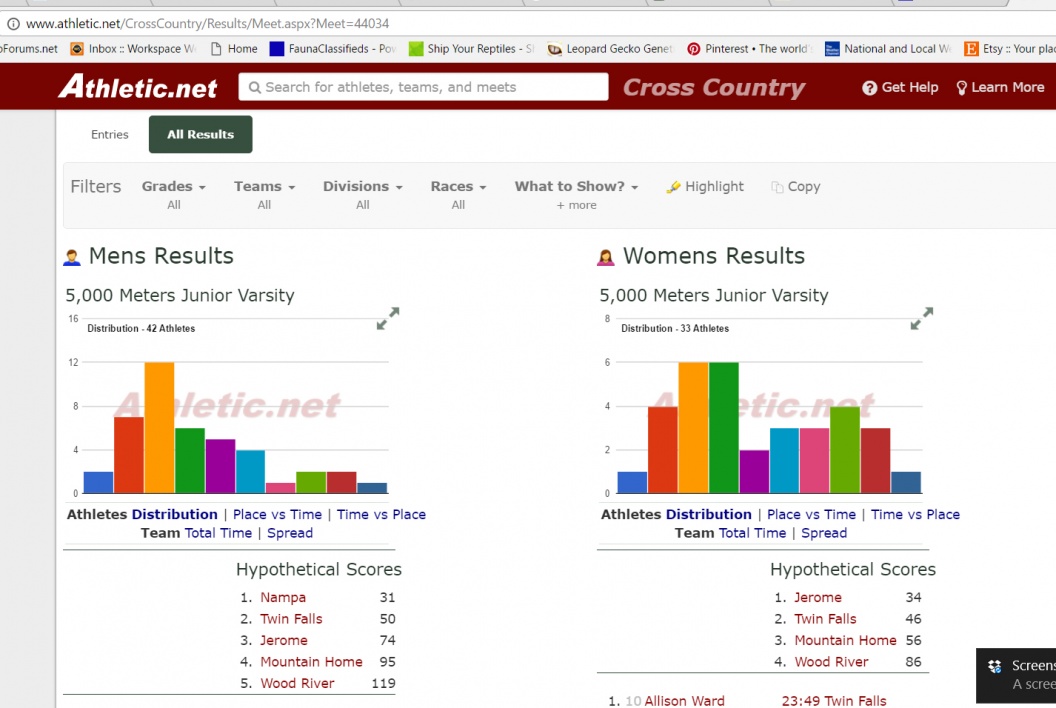Open Nampa team in Mens scores

point(283,598)
